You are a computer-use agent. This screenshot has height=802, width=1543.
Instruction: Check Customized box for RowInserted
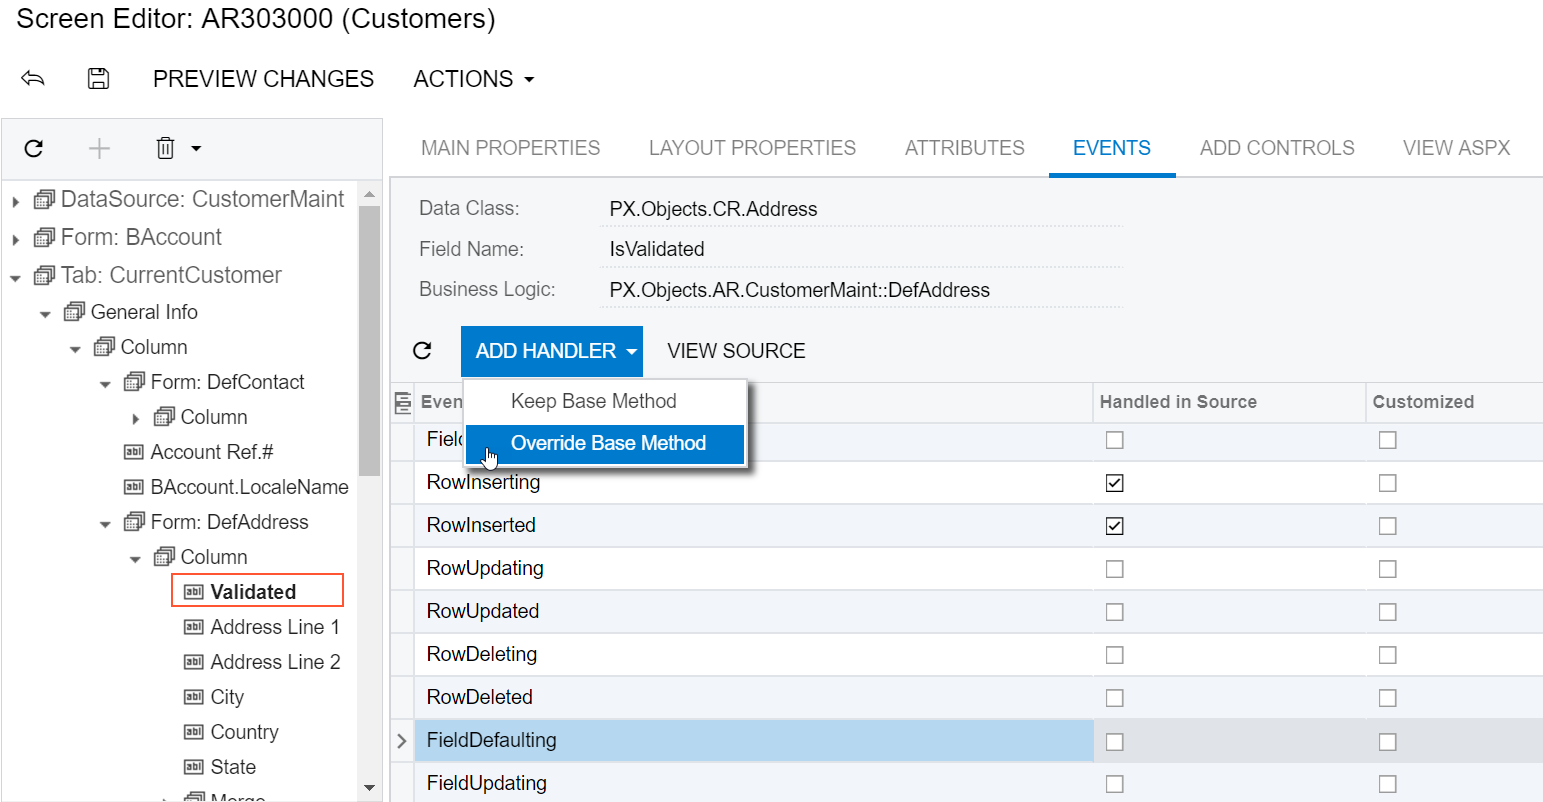[1387, 526]
